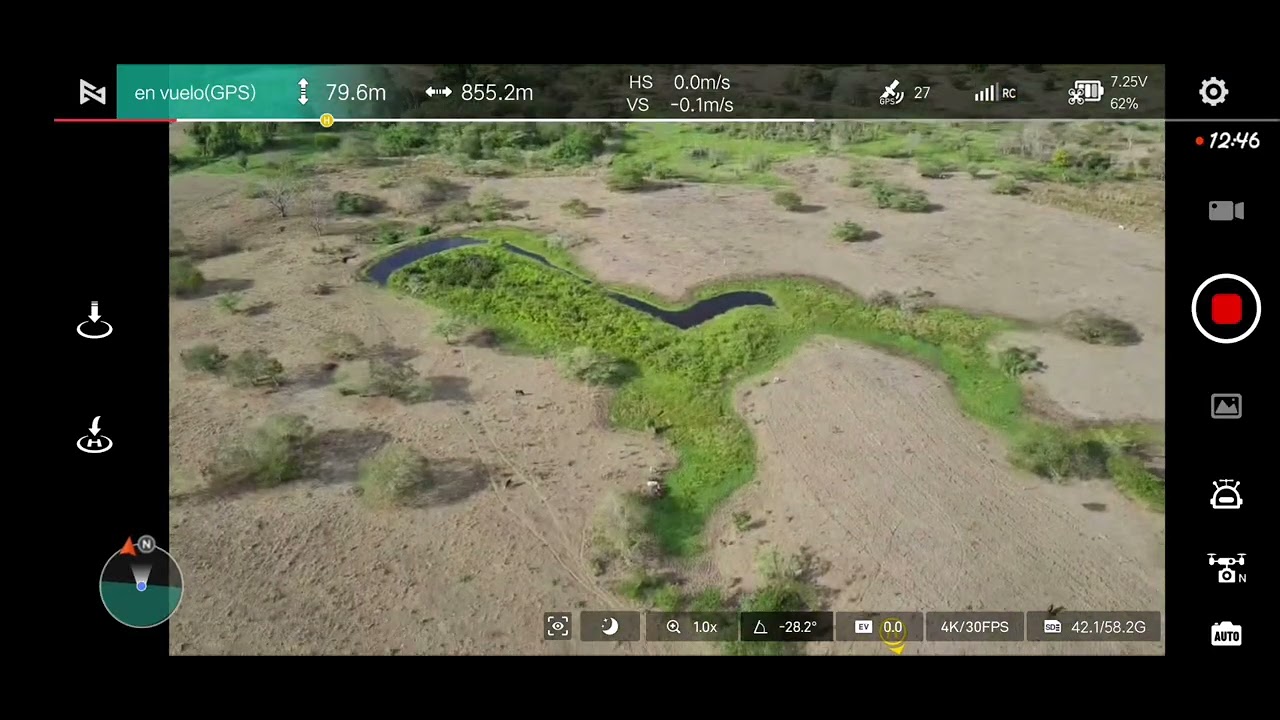
Task: Open the compass attitude indicator
Action: pyautogui.click(x=141, y=584)
